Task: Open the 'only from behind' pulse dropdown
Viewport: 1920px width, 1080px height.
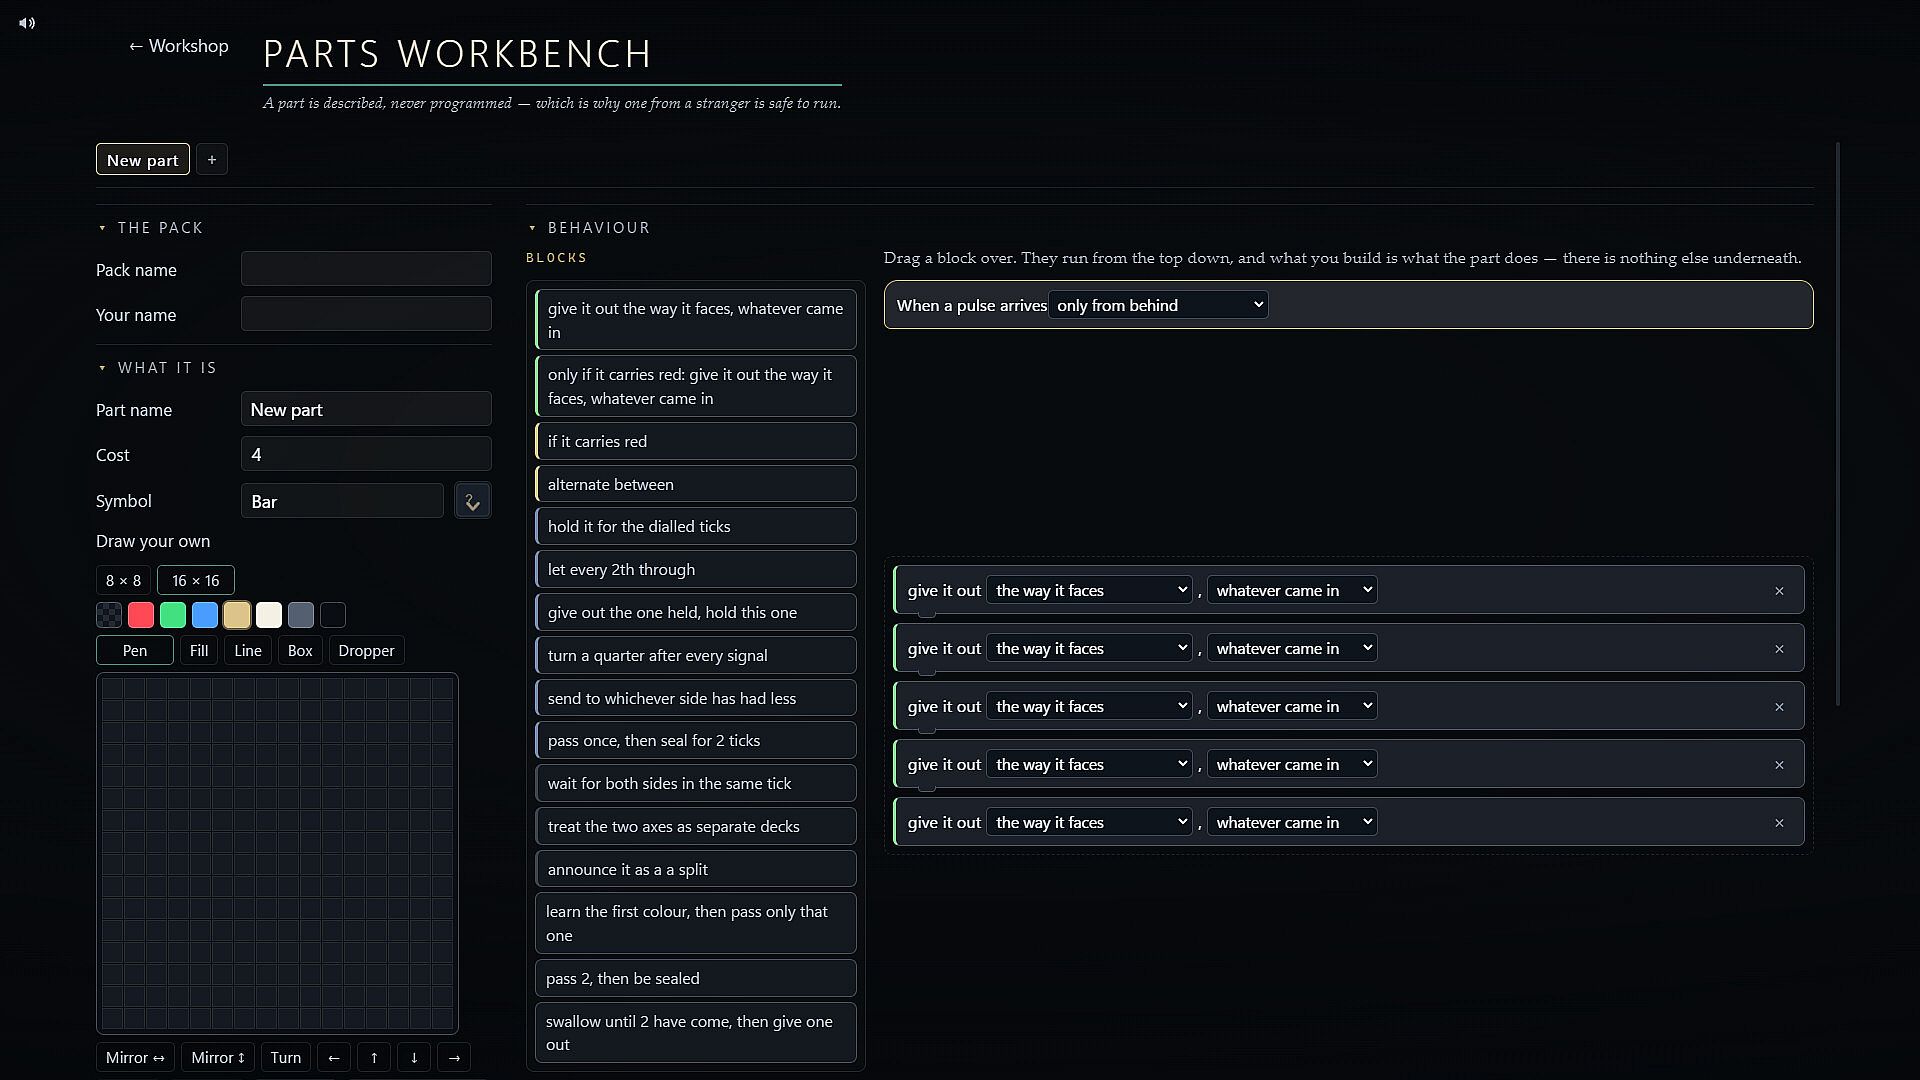Action: [x=1159, y=305]
